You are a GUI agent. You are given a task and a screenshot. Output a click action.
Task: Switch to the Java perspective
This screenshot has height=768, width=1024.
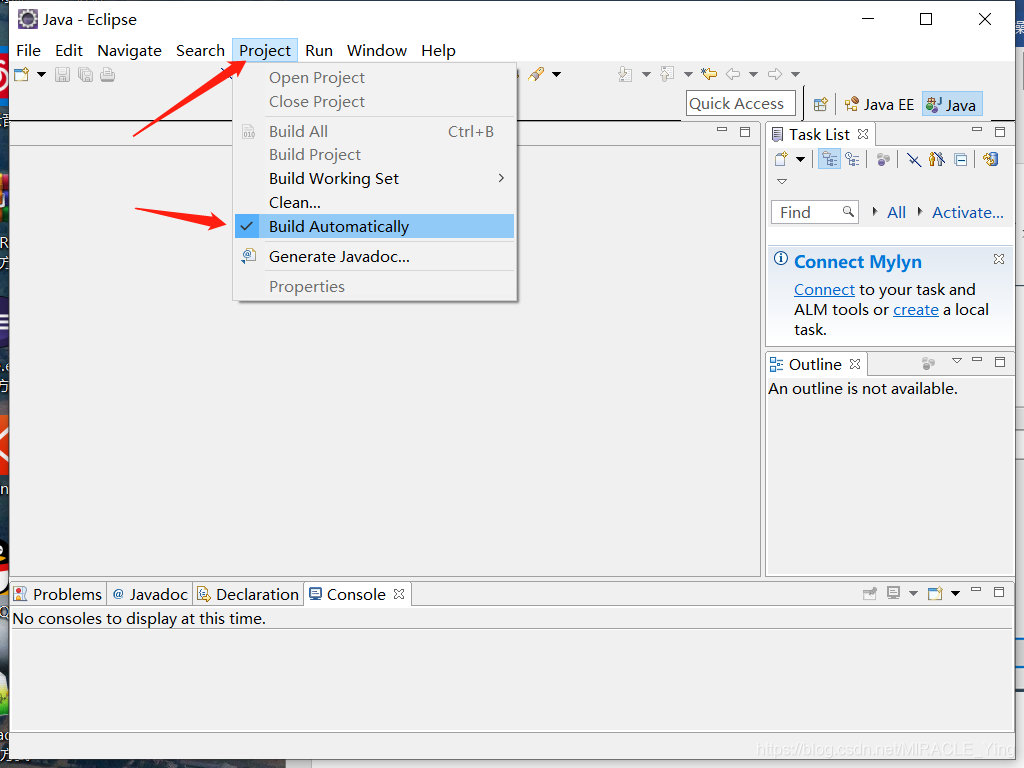[952, 104]
